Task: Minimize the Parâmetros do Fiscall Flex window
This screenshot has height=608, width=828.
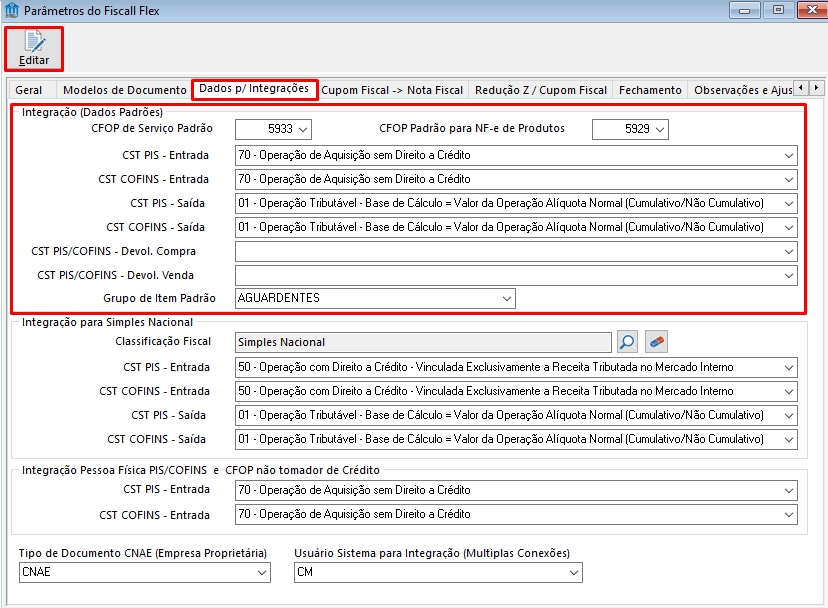Action: 745,10
